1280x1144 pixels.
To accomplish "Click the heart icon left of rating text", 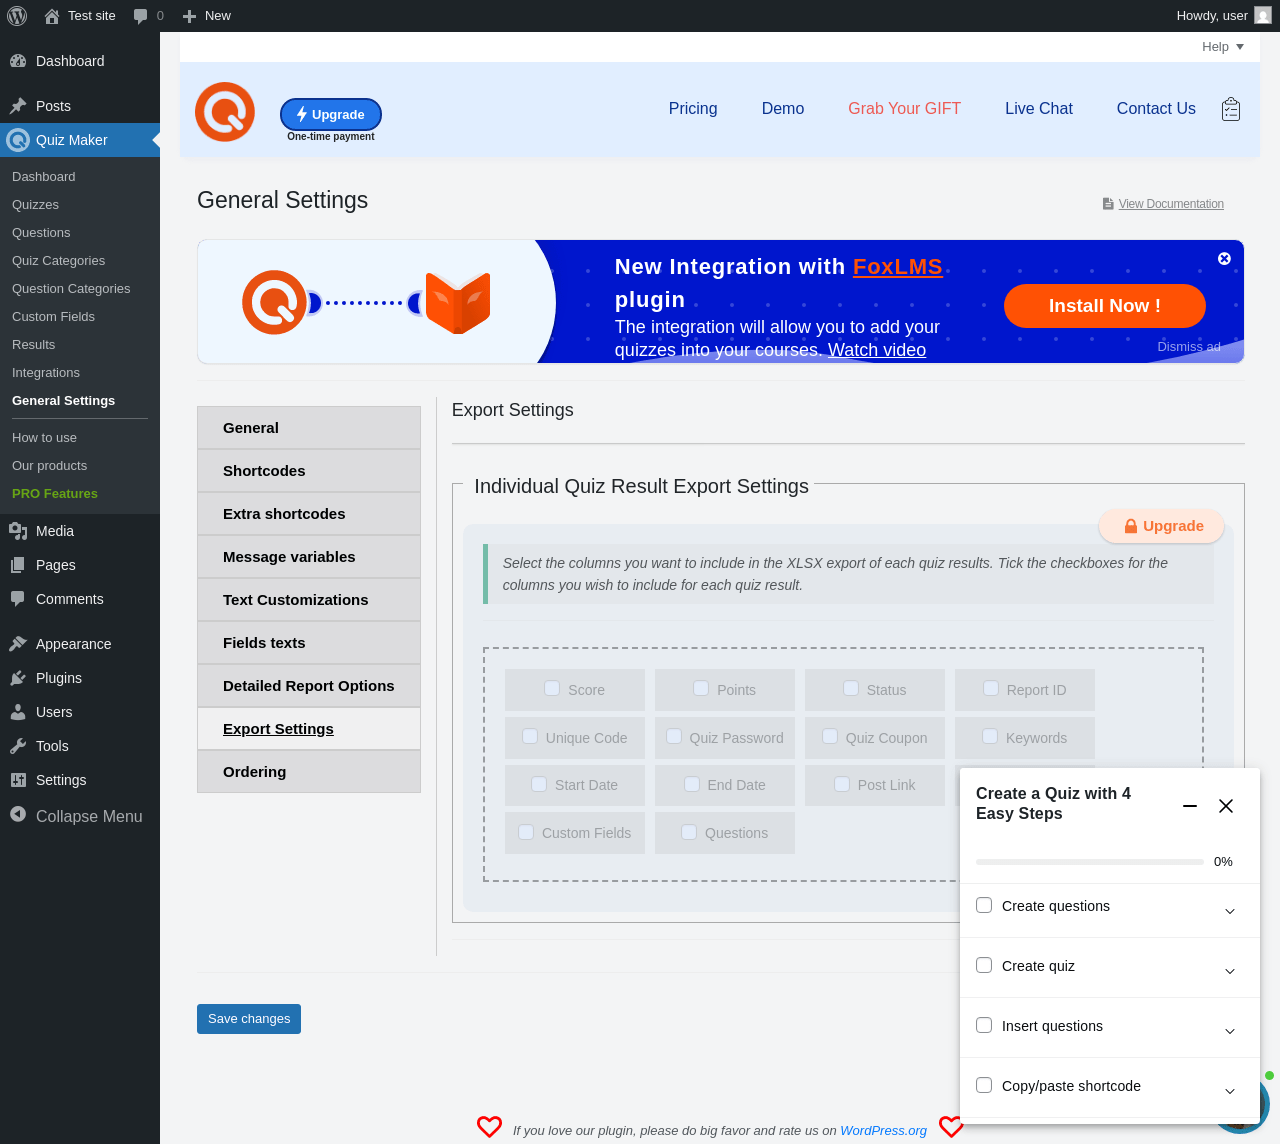I will click(489, 1127).
